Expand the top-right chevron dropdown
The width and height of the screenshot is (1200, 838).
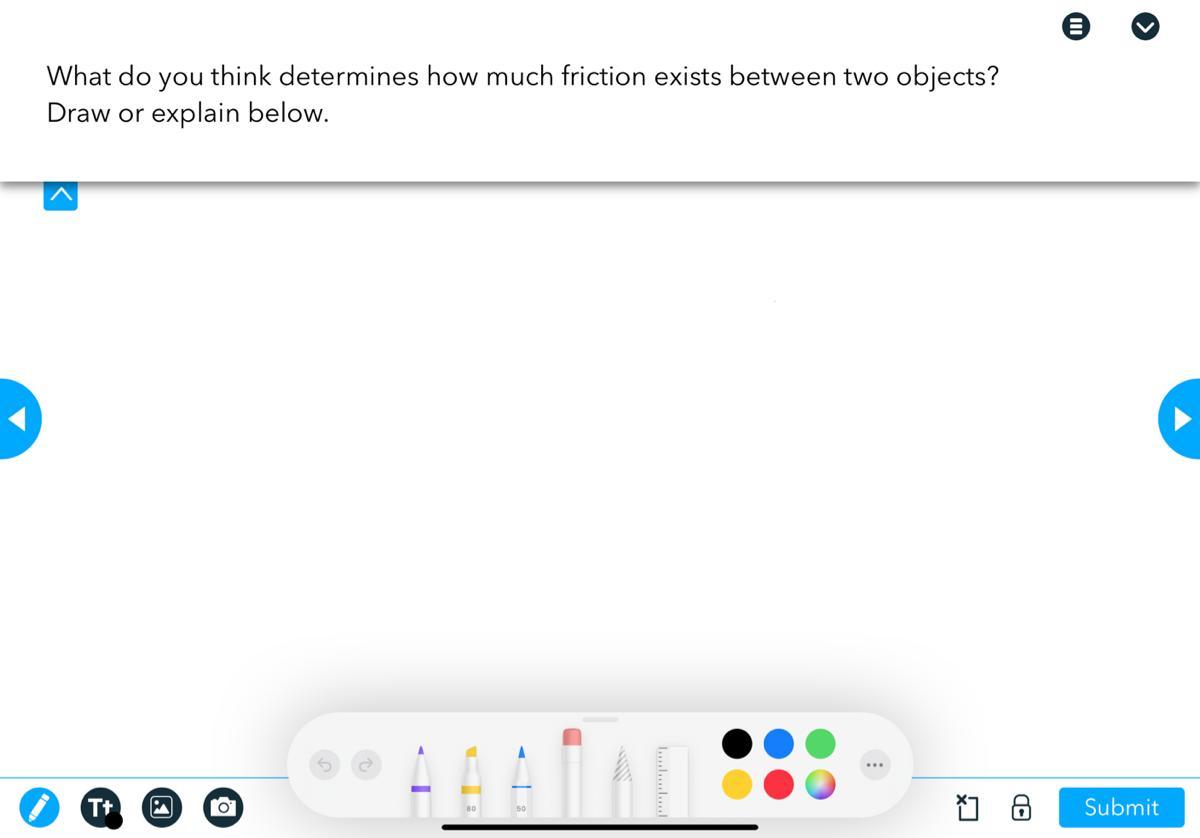tap(1145, 27)
